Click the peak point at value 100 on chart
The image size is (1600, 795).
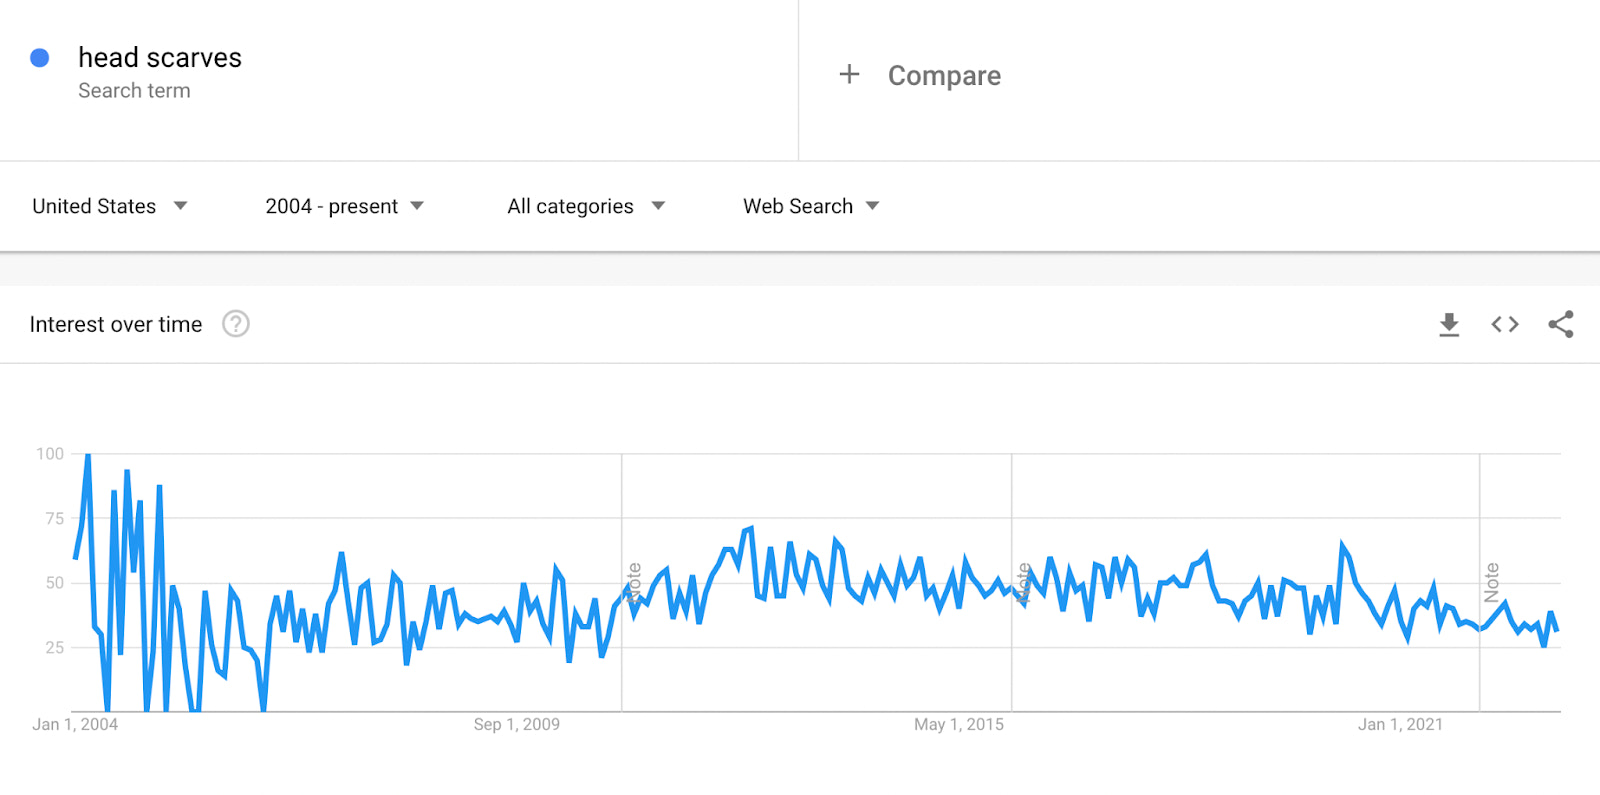pyautogui.click(x=88, y=453)
